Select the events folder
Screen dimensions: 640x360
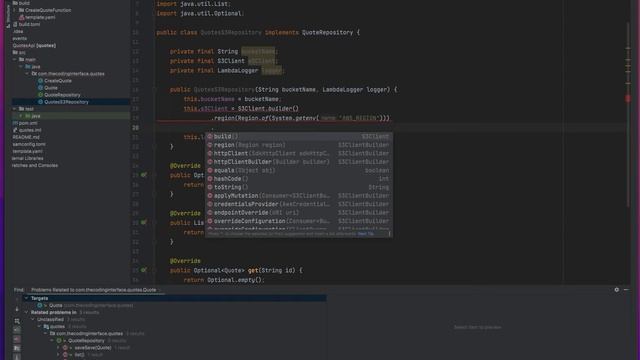pyautogui.click(x=19, y=38)
